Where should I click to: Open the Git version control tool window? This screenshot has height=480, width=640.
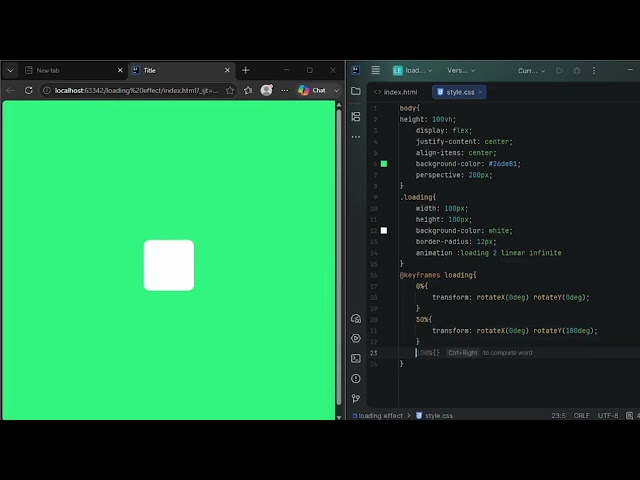pos(356,398)
